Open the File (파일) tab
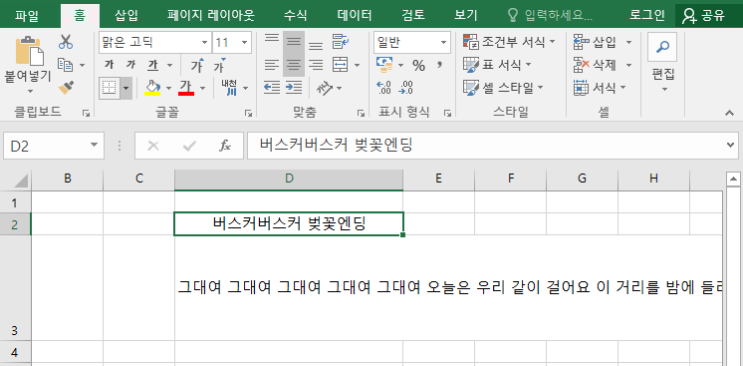 point(27,15)
